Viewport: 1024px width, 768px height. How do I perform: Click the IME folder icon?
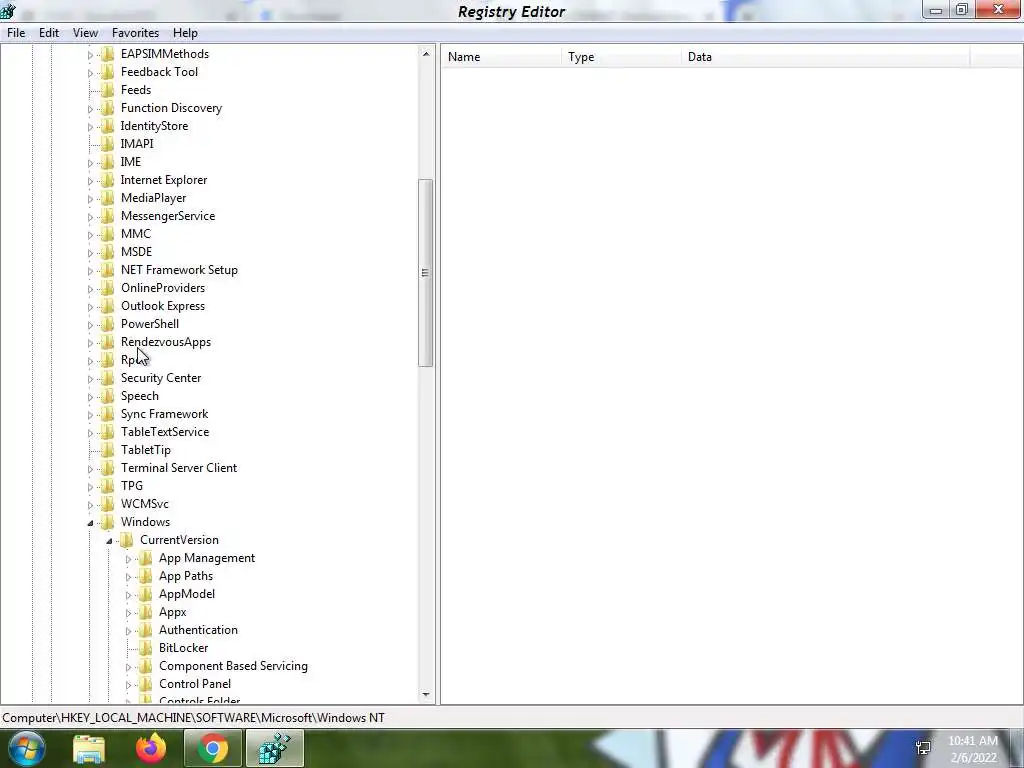108,162
